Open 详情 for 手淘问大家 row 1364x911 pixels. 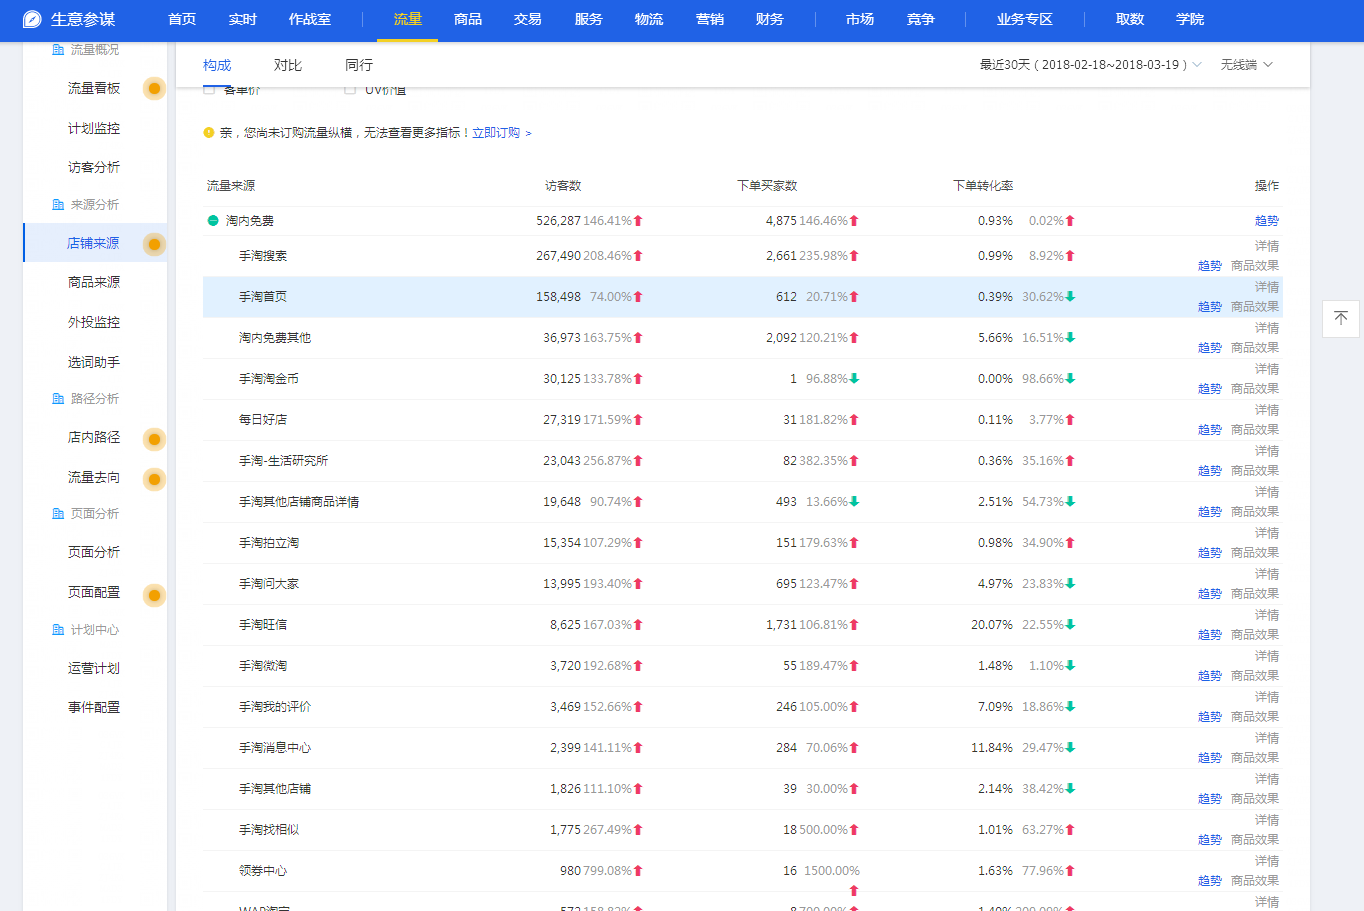1267,573
